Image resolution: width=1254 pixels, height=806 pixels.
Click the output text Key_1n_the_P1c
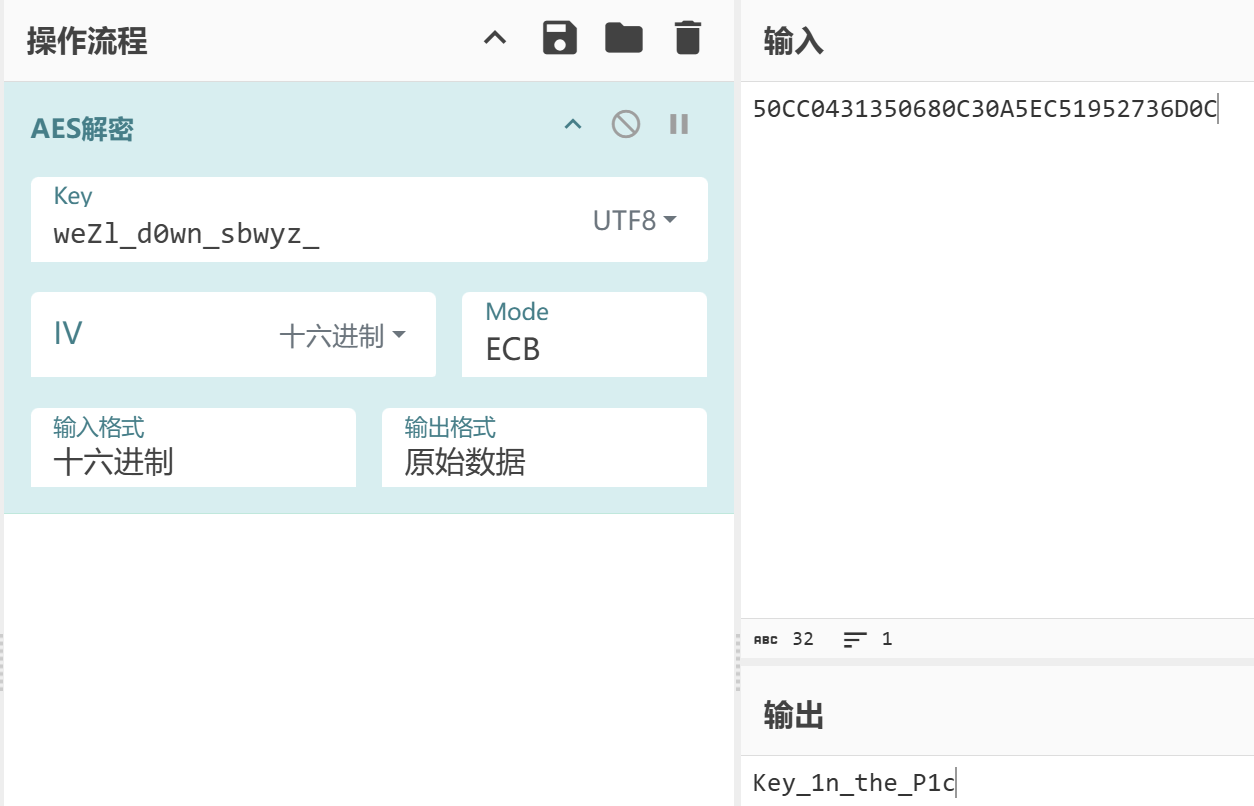click(853, 783)
